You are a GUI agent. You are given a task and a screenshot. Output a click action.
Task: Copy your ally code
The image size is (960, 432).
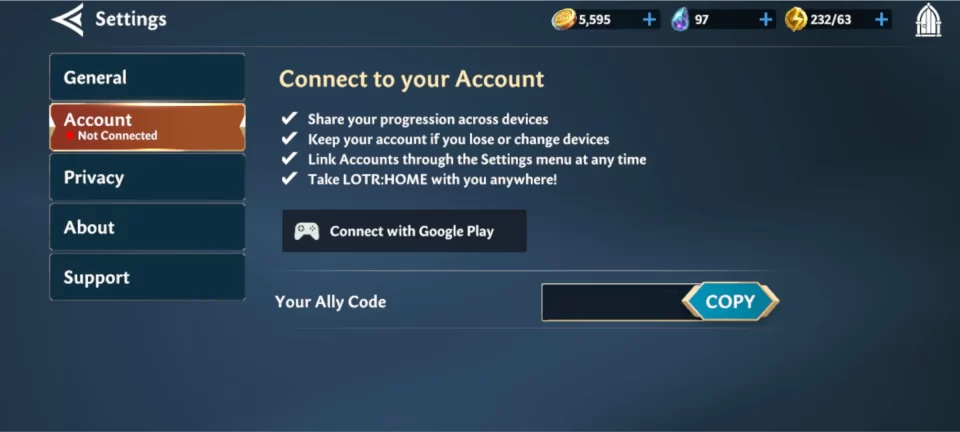[730, 302]
